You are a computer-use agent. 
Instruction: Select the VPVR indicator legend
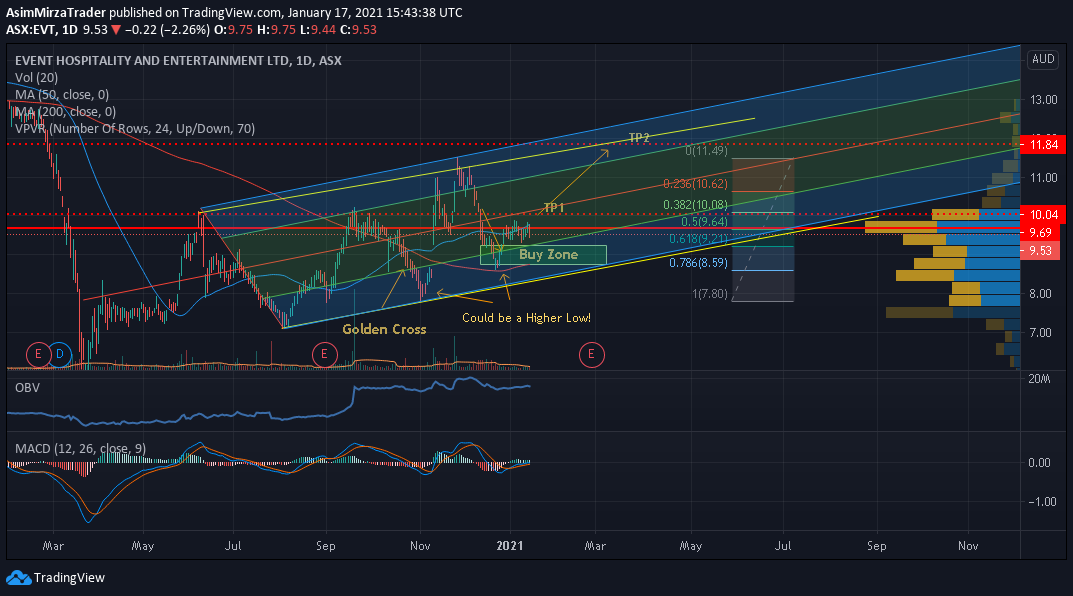click(x=135, y=129)
